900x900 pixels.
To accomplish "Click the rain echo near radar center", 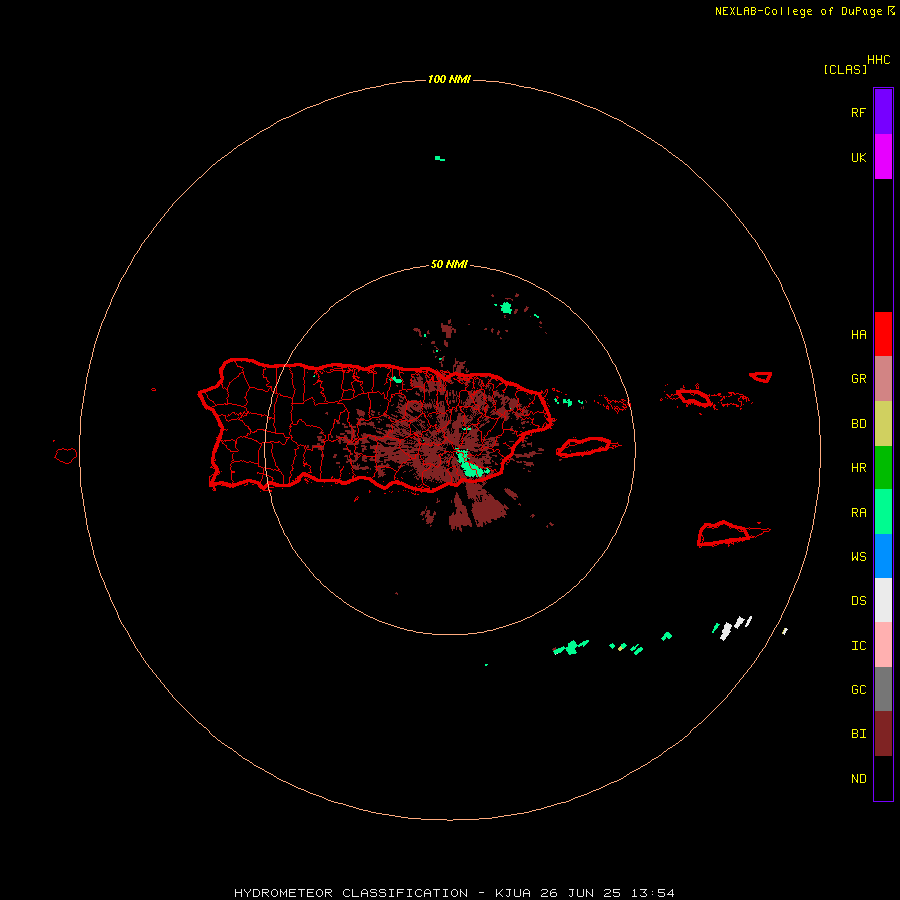I will 470,464.
